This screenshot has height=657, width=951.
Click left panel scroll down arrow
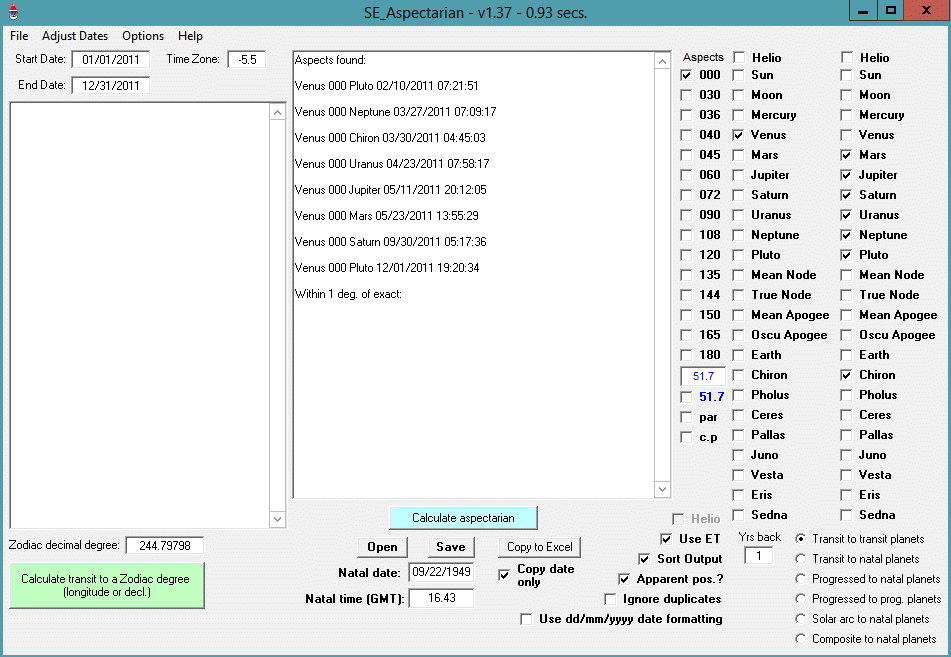tap(277, 519)
